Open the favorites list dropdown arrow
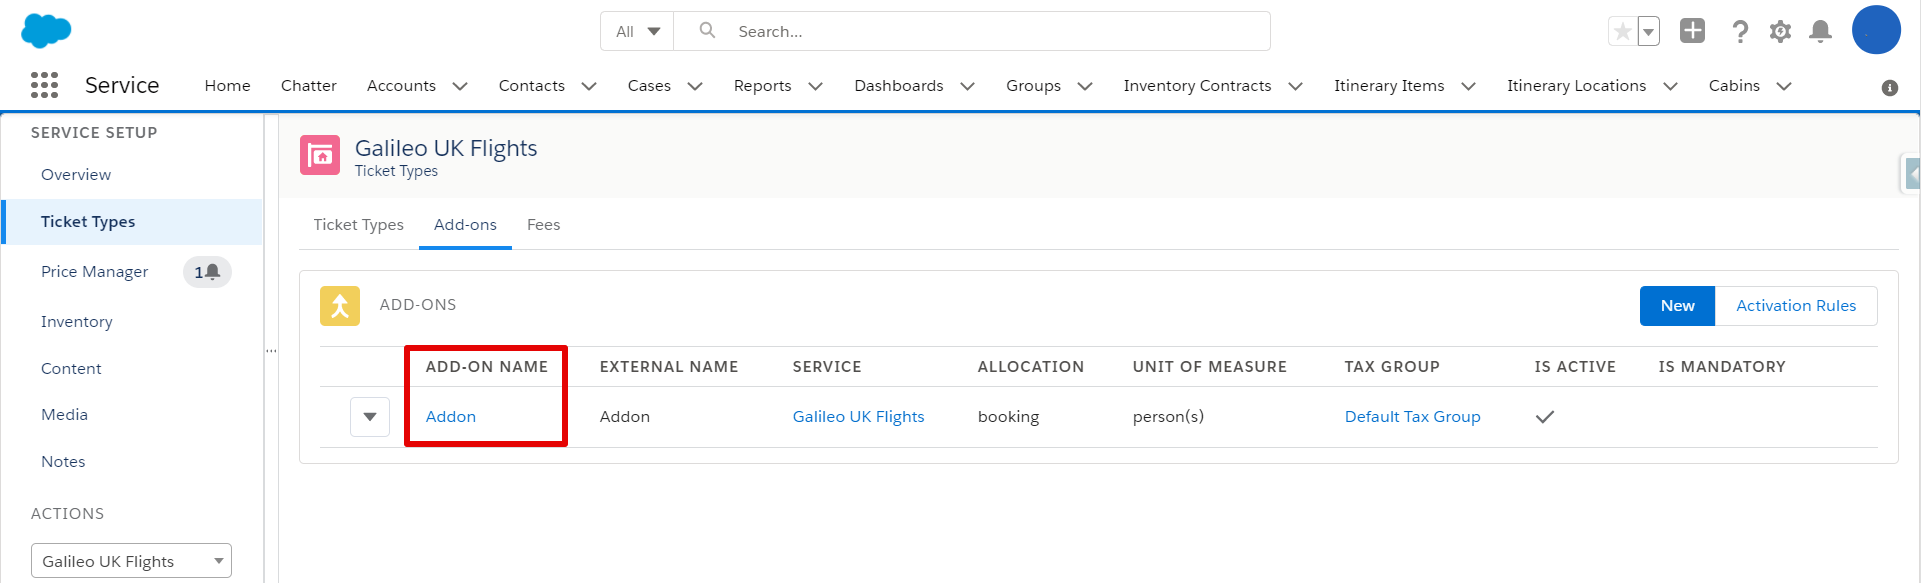1921x583 pixels. tap(1649, 31)
